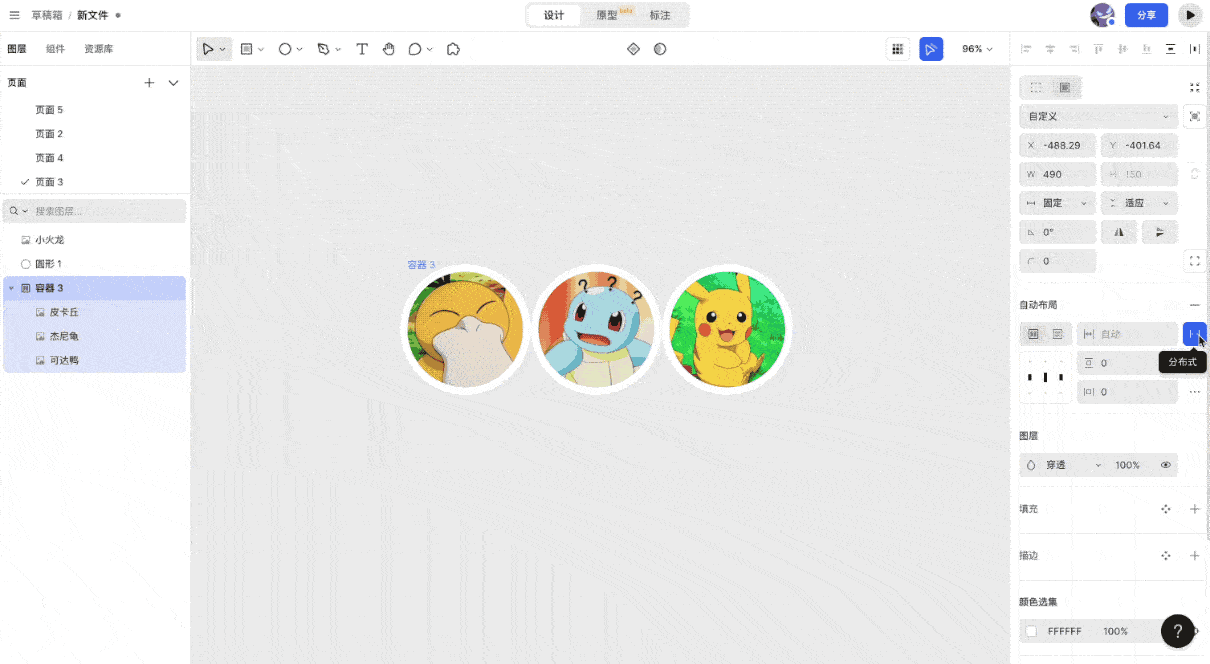1210x664 pixels.
Task: Select the Pen tool
Action: pyautogui.click(x=323, y=49)
